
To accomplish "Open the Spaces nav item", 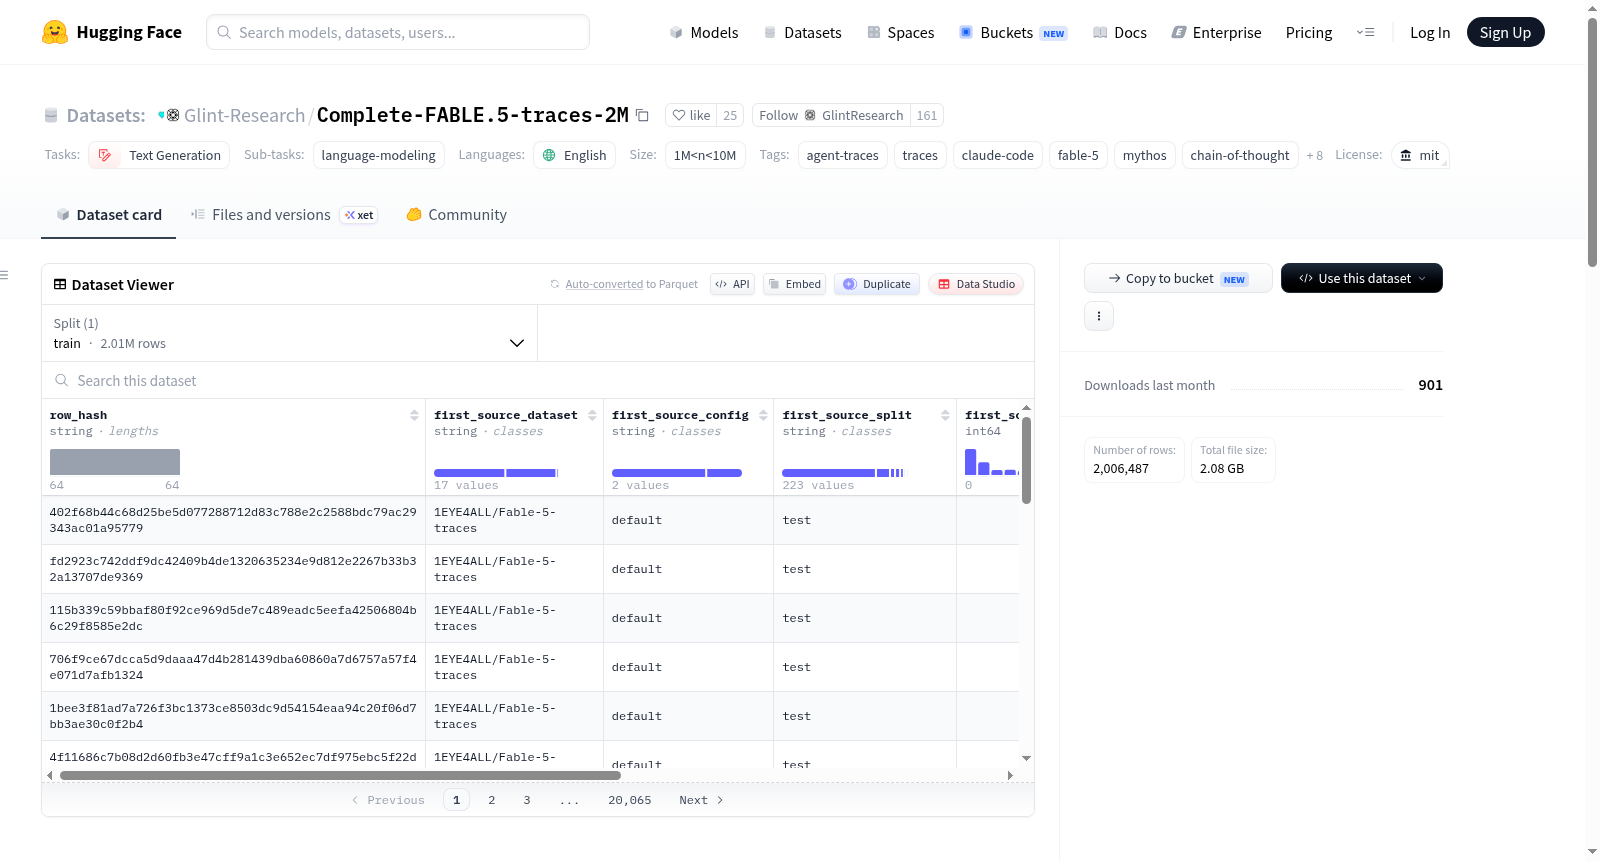I will pos(901,32).
